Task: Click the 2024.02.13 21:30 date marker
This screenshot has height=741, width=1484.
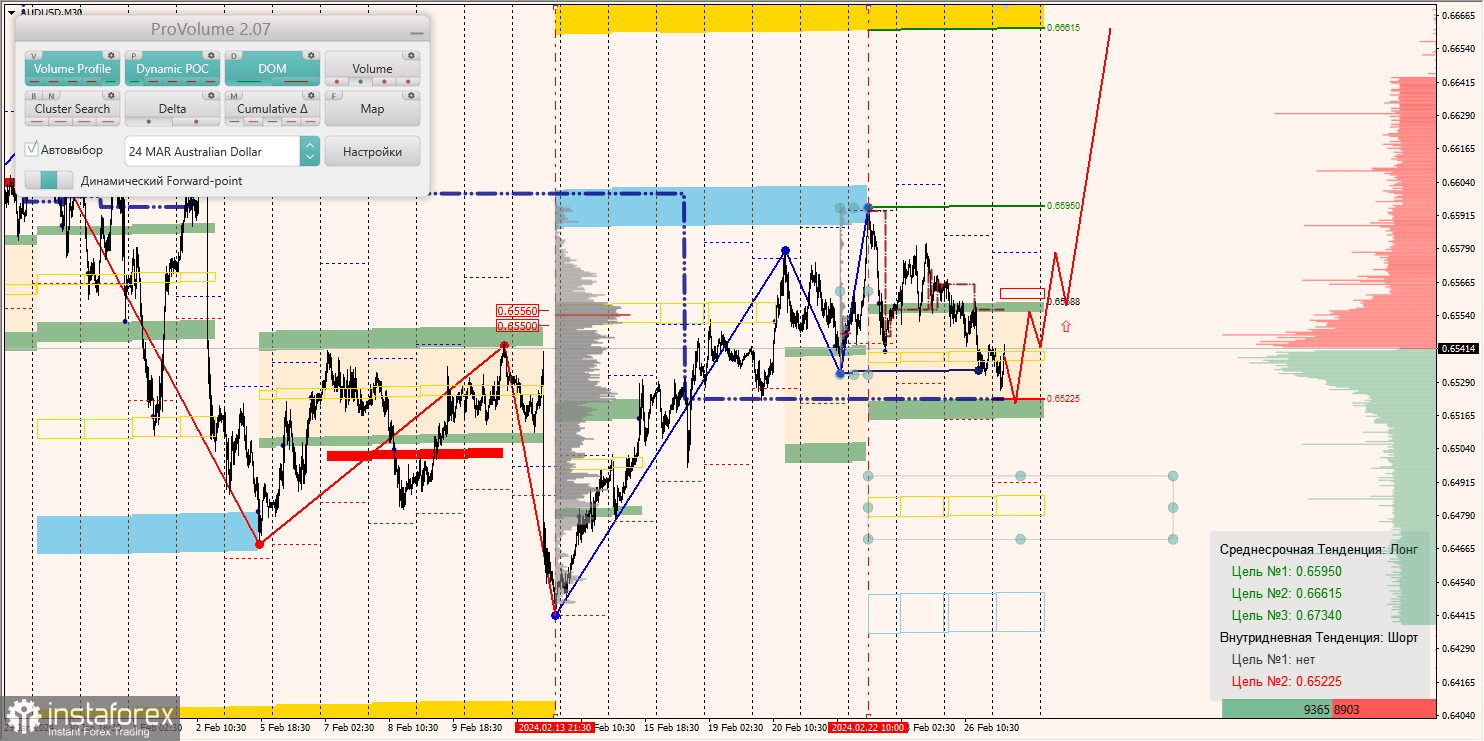Action: tap(555, 727)
